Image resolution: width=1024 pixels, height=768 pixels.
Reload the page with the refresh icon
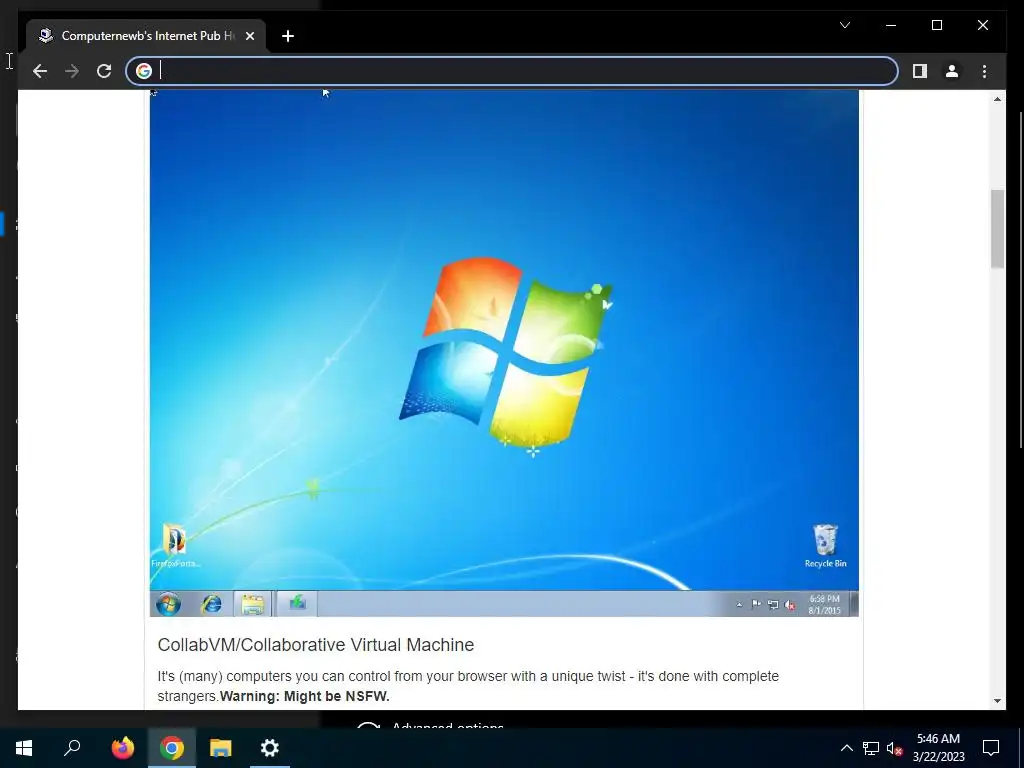tap(104, 71)
